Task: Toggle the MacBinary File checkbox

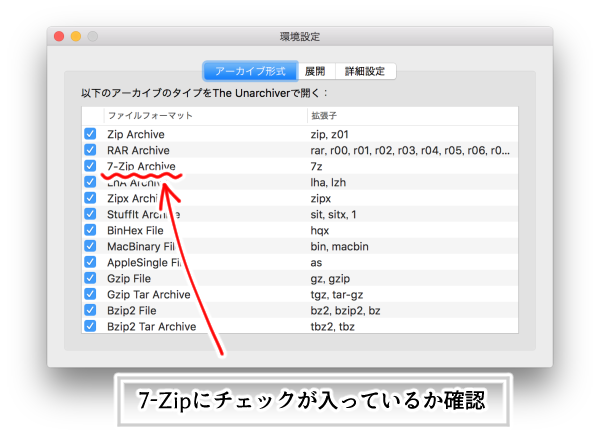Action: point(90,246)
